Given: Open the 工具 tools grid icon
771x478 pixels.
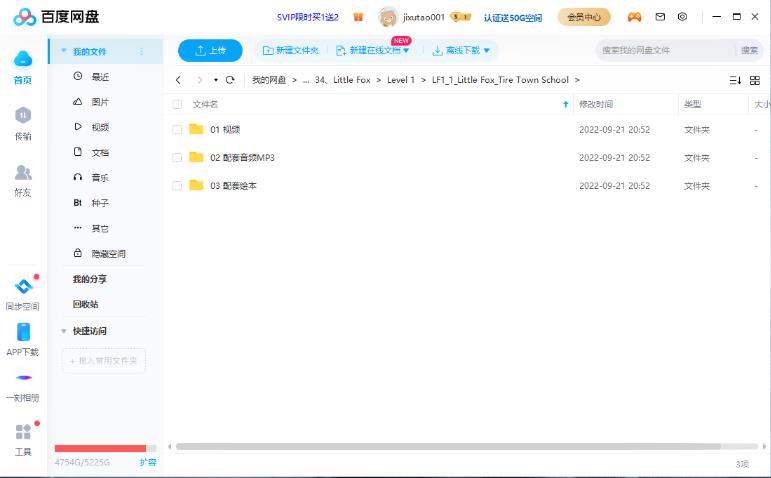Looking at the screenshot, I should pos(23,432).
